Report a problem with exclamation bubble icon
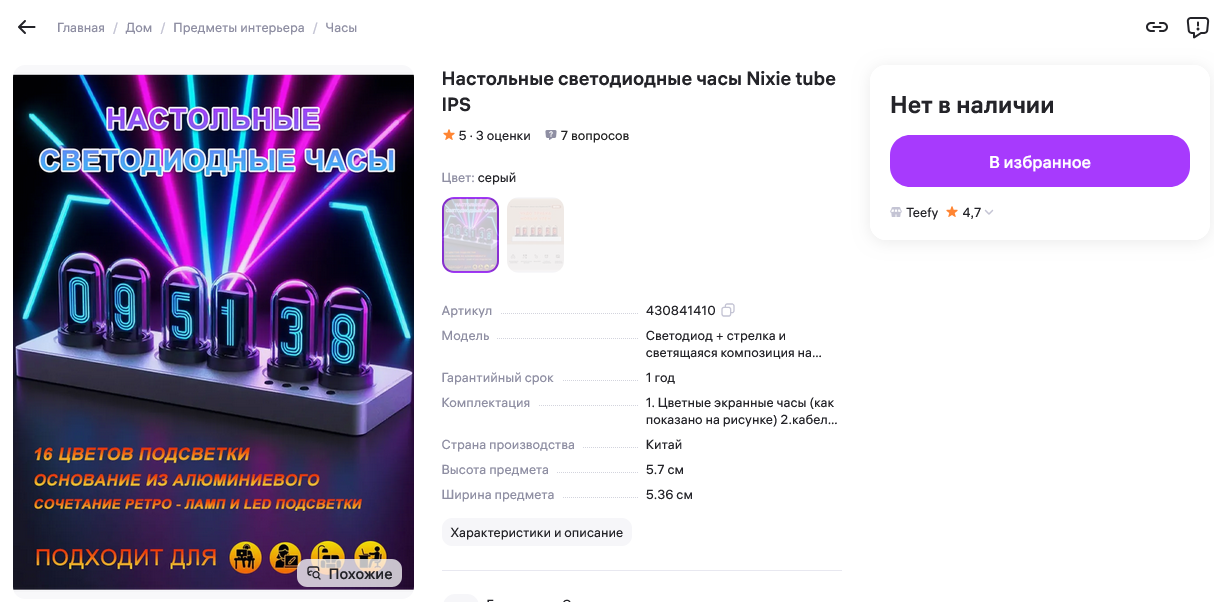The image size is (1214, 602). [1198, 28]
